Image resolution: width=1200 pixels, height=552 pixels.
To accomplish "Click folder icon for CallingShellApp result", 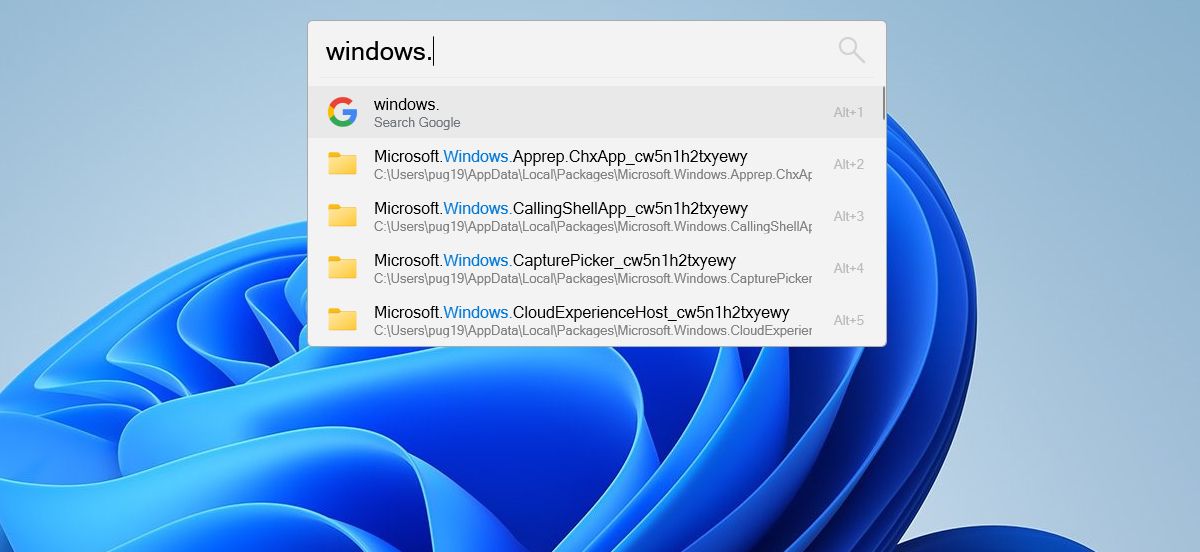I will (x=343, y=216).
